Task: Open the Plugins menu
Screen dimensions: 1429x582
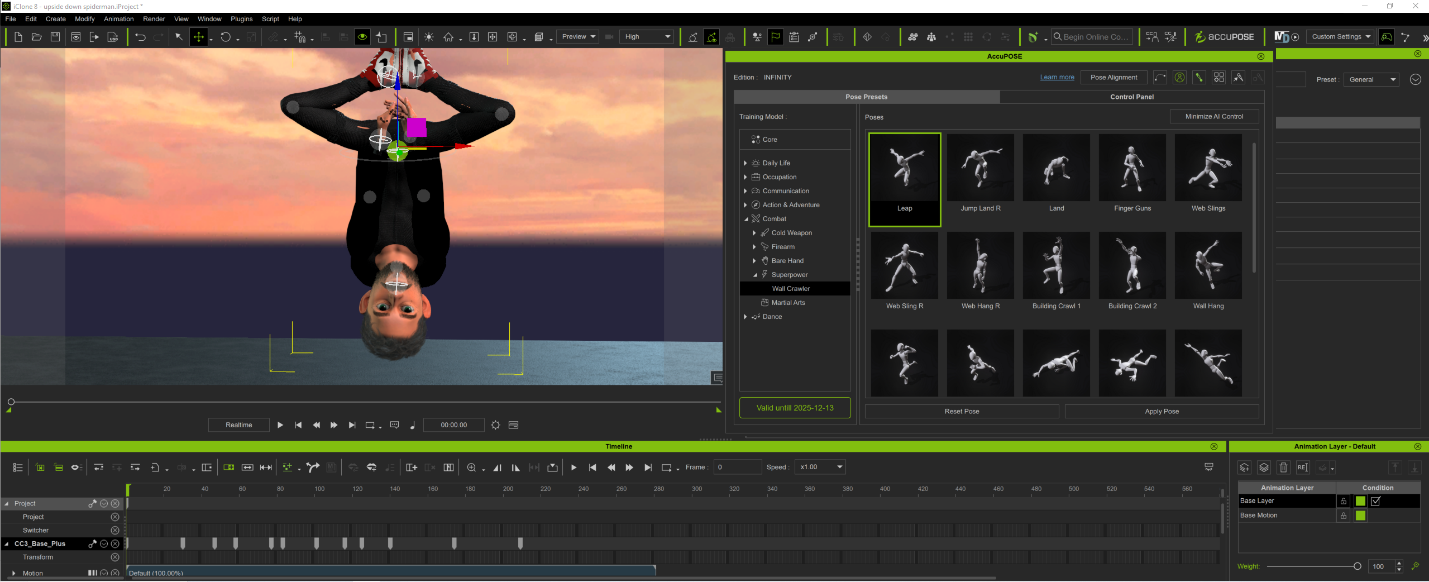Action: 241,18
